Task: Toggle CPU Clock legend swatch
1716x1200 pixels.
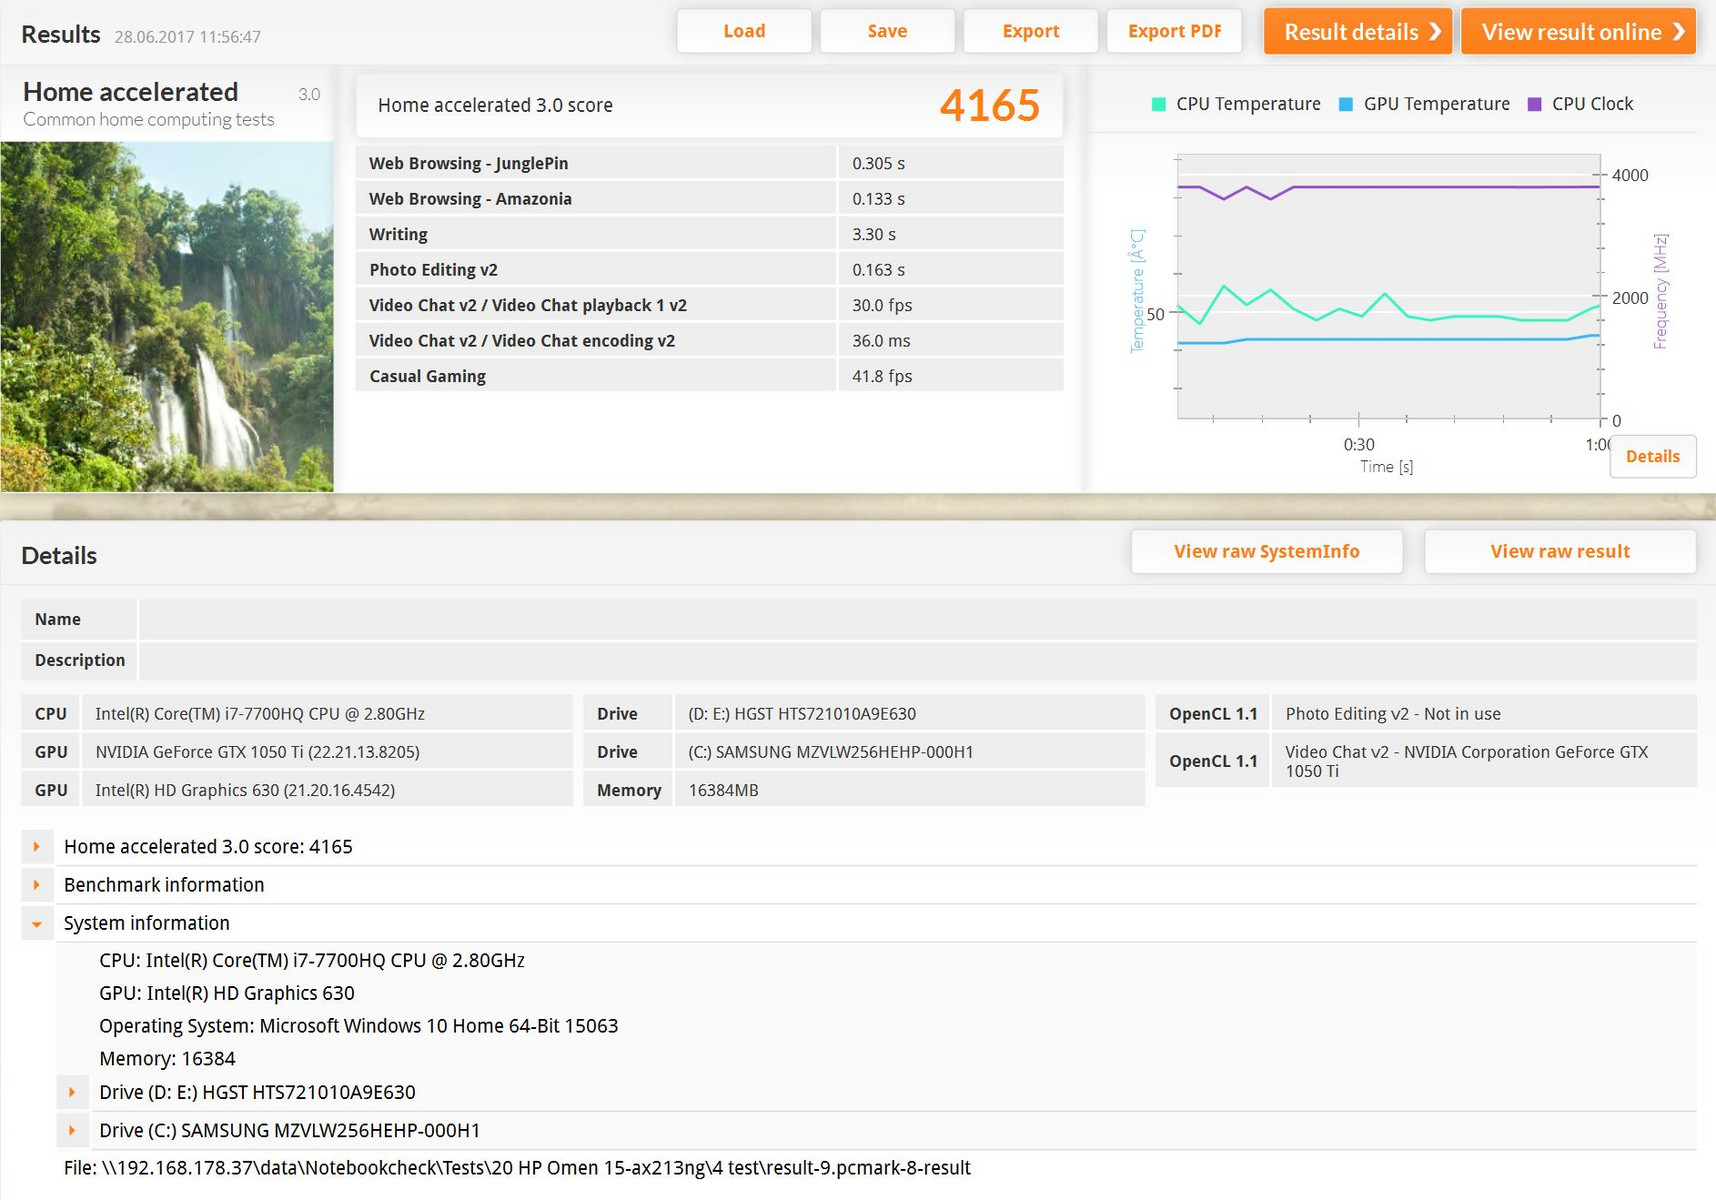Action: click(1535, 104)
